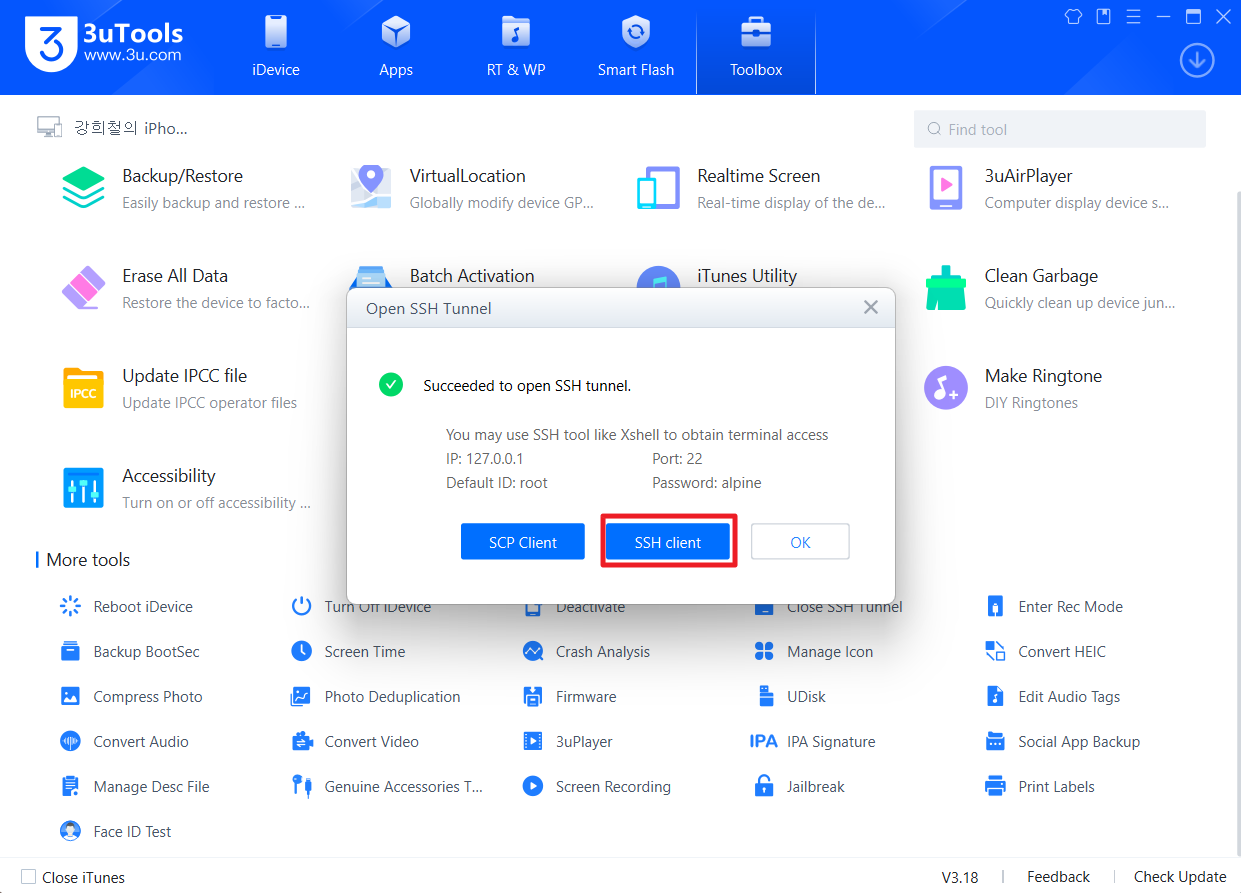Go to the Smart Flash tab
Screen dimensions: 1241x893
pyautogui.click(x=636, y=47)
